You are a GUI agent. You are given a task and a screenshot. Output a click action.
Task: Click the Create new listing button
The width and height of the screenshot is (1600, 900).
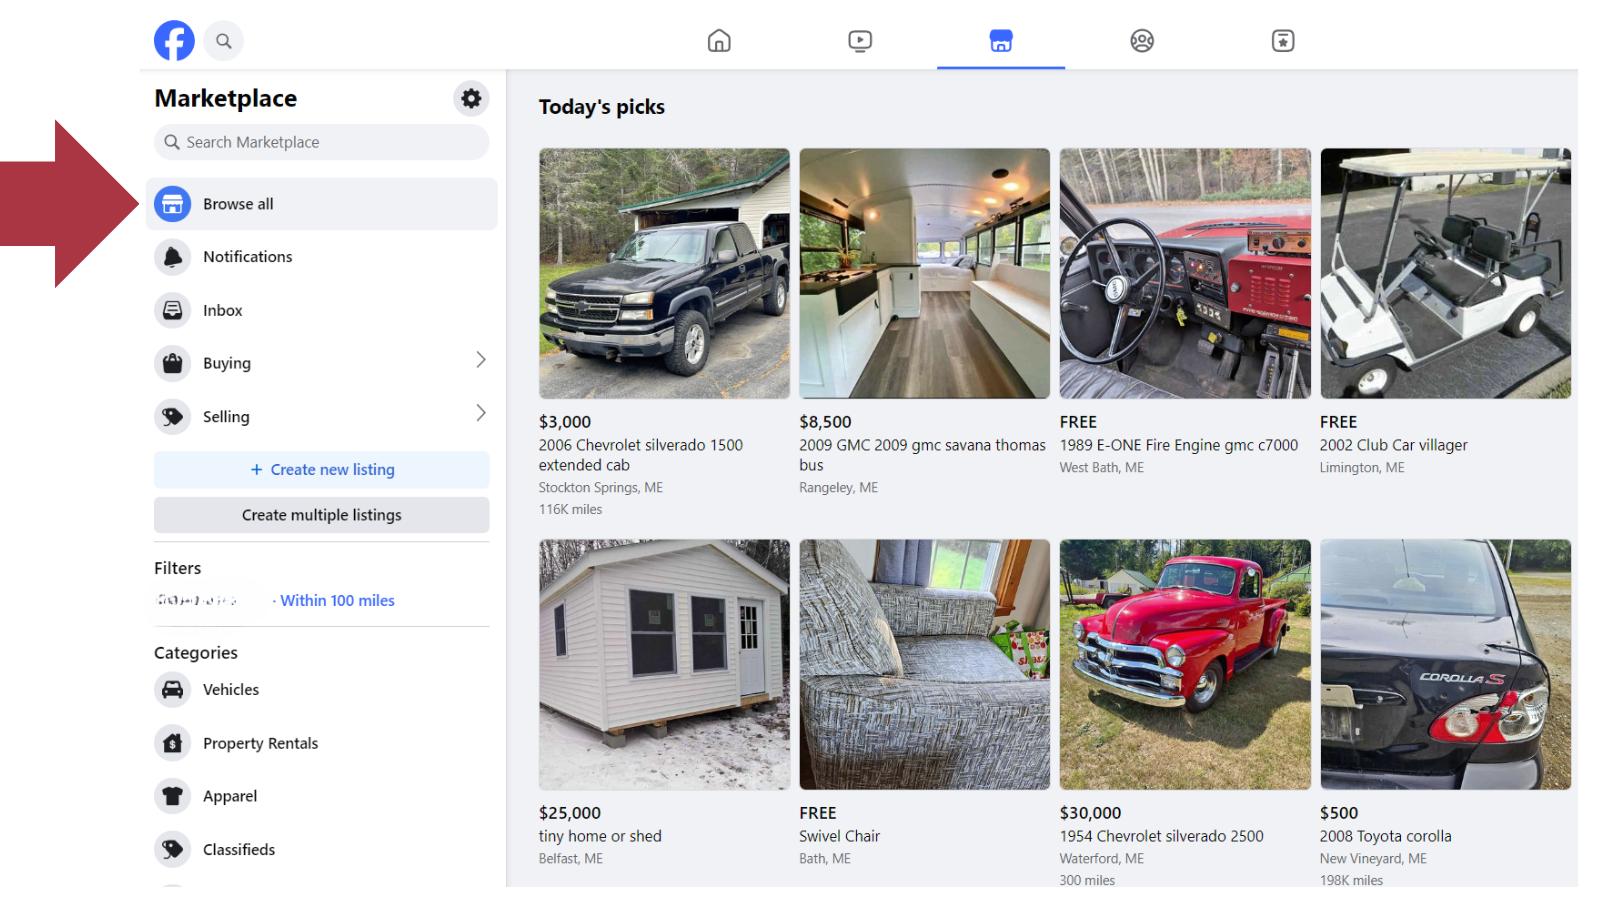coord(321,469)
